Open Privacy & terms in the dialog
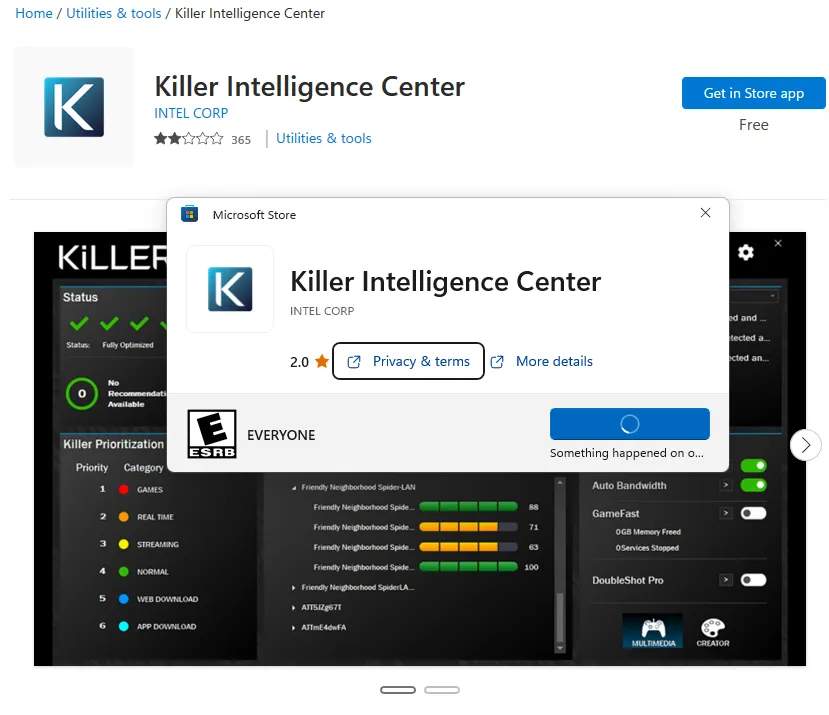This screenshot has width=829, height=715. tap(408, 361)
